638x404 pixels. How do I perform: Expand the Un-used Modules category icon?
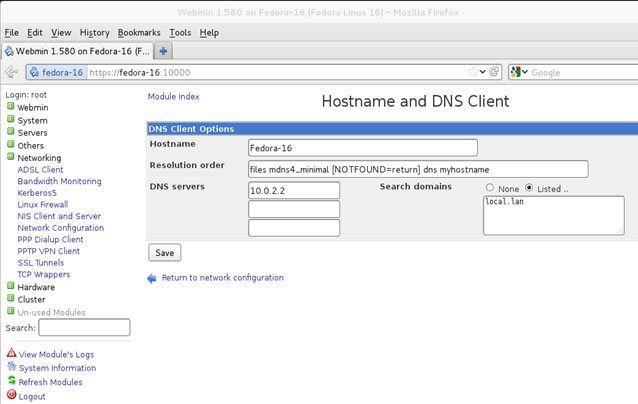11,311
